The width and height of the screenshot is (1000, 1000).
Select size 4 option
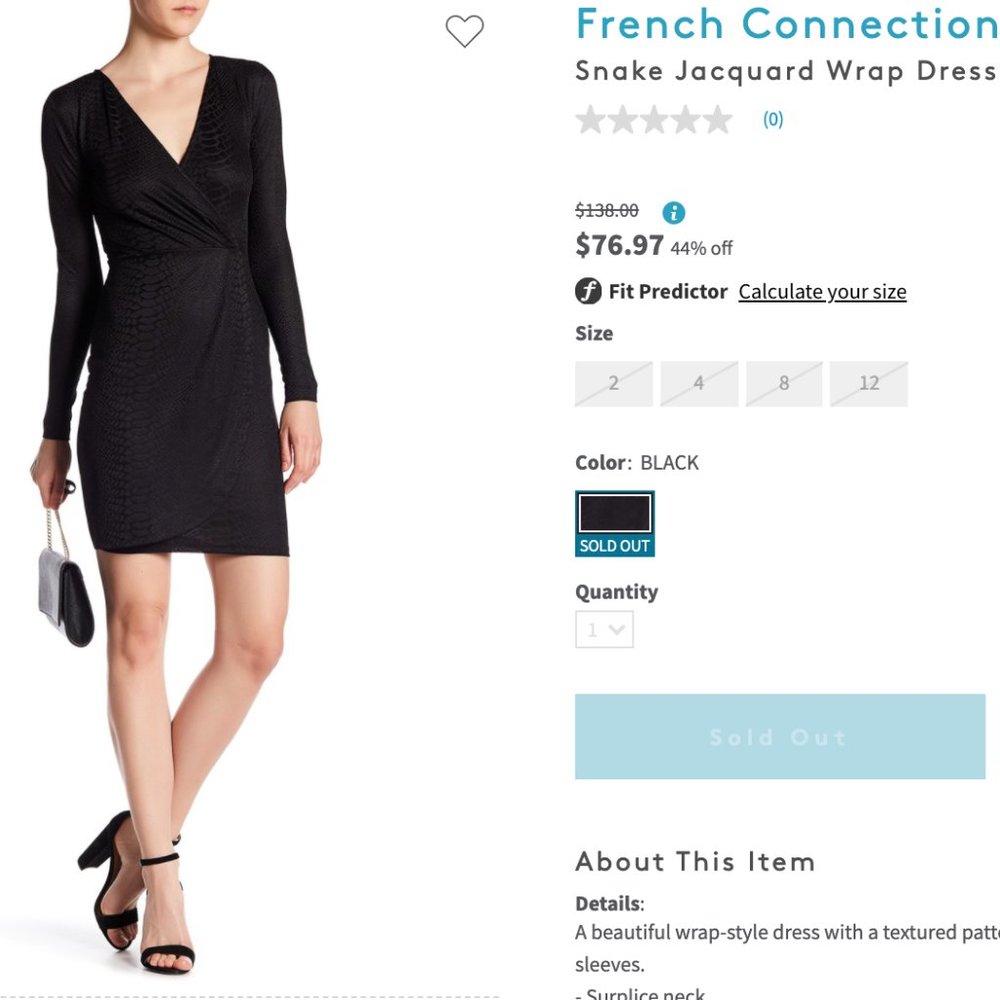click(699, 383)
